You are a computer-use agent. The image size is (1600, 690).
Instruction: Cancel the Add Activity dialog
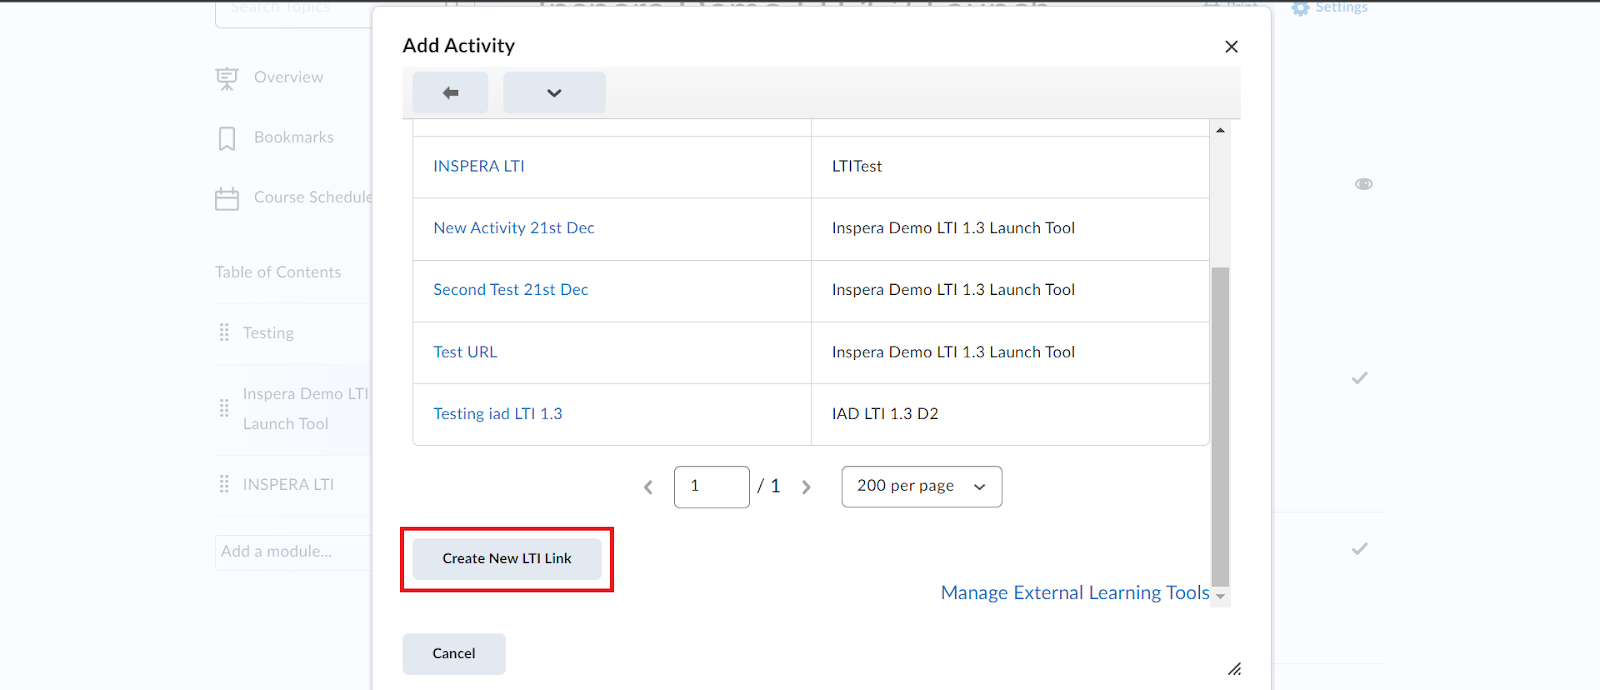[x=454, y=654]
